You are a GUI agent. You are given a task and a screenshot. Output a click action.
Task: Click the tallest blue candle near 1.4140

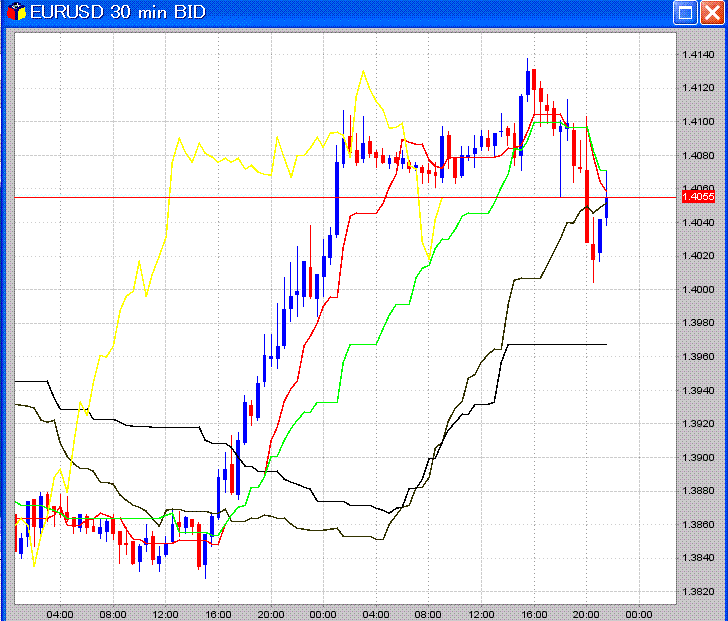pos(527,83)
